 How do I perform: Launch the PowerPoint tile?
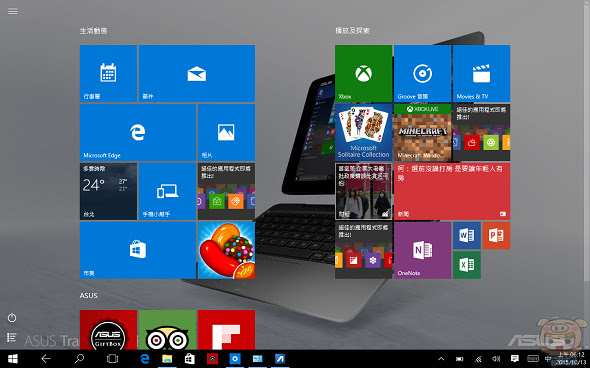click(496, 236)
